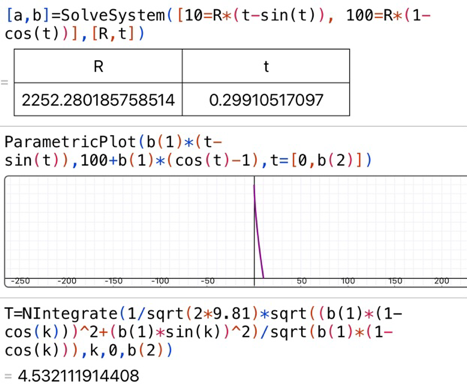
Task: Click the SolveSystem input expression
Action: 218,24
